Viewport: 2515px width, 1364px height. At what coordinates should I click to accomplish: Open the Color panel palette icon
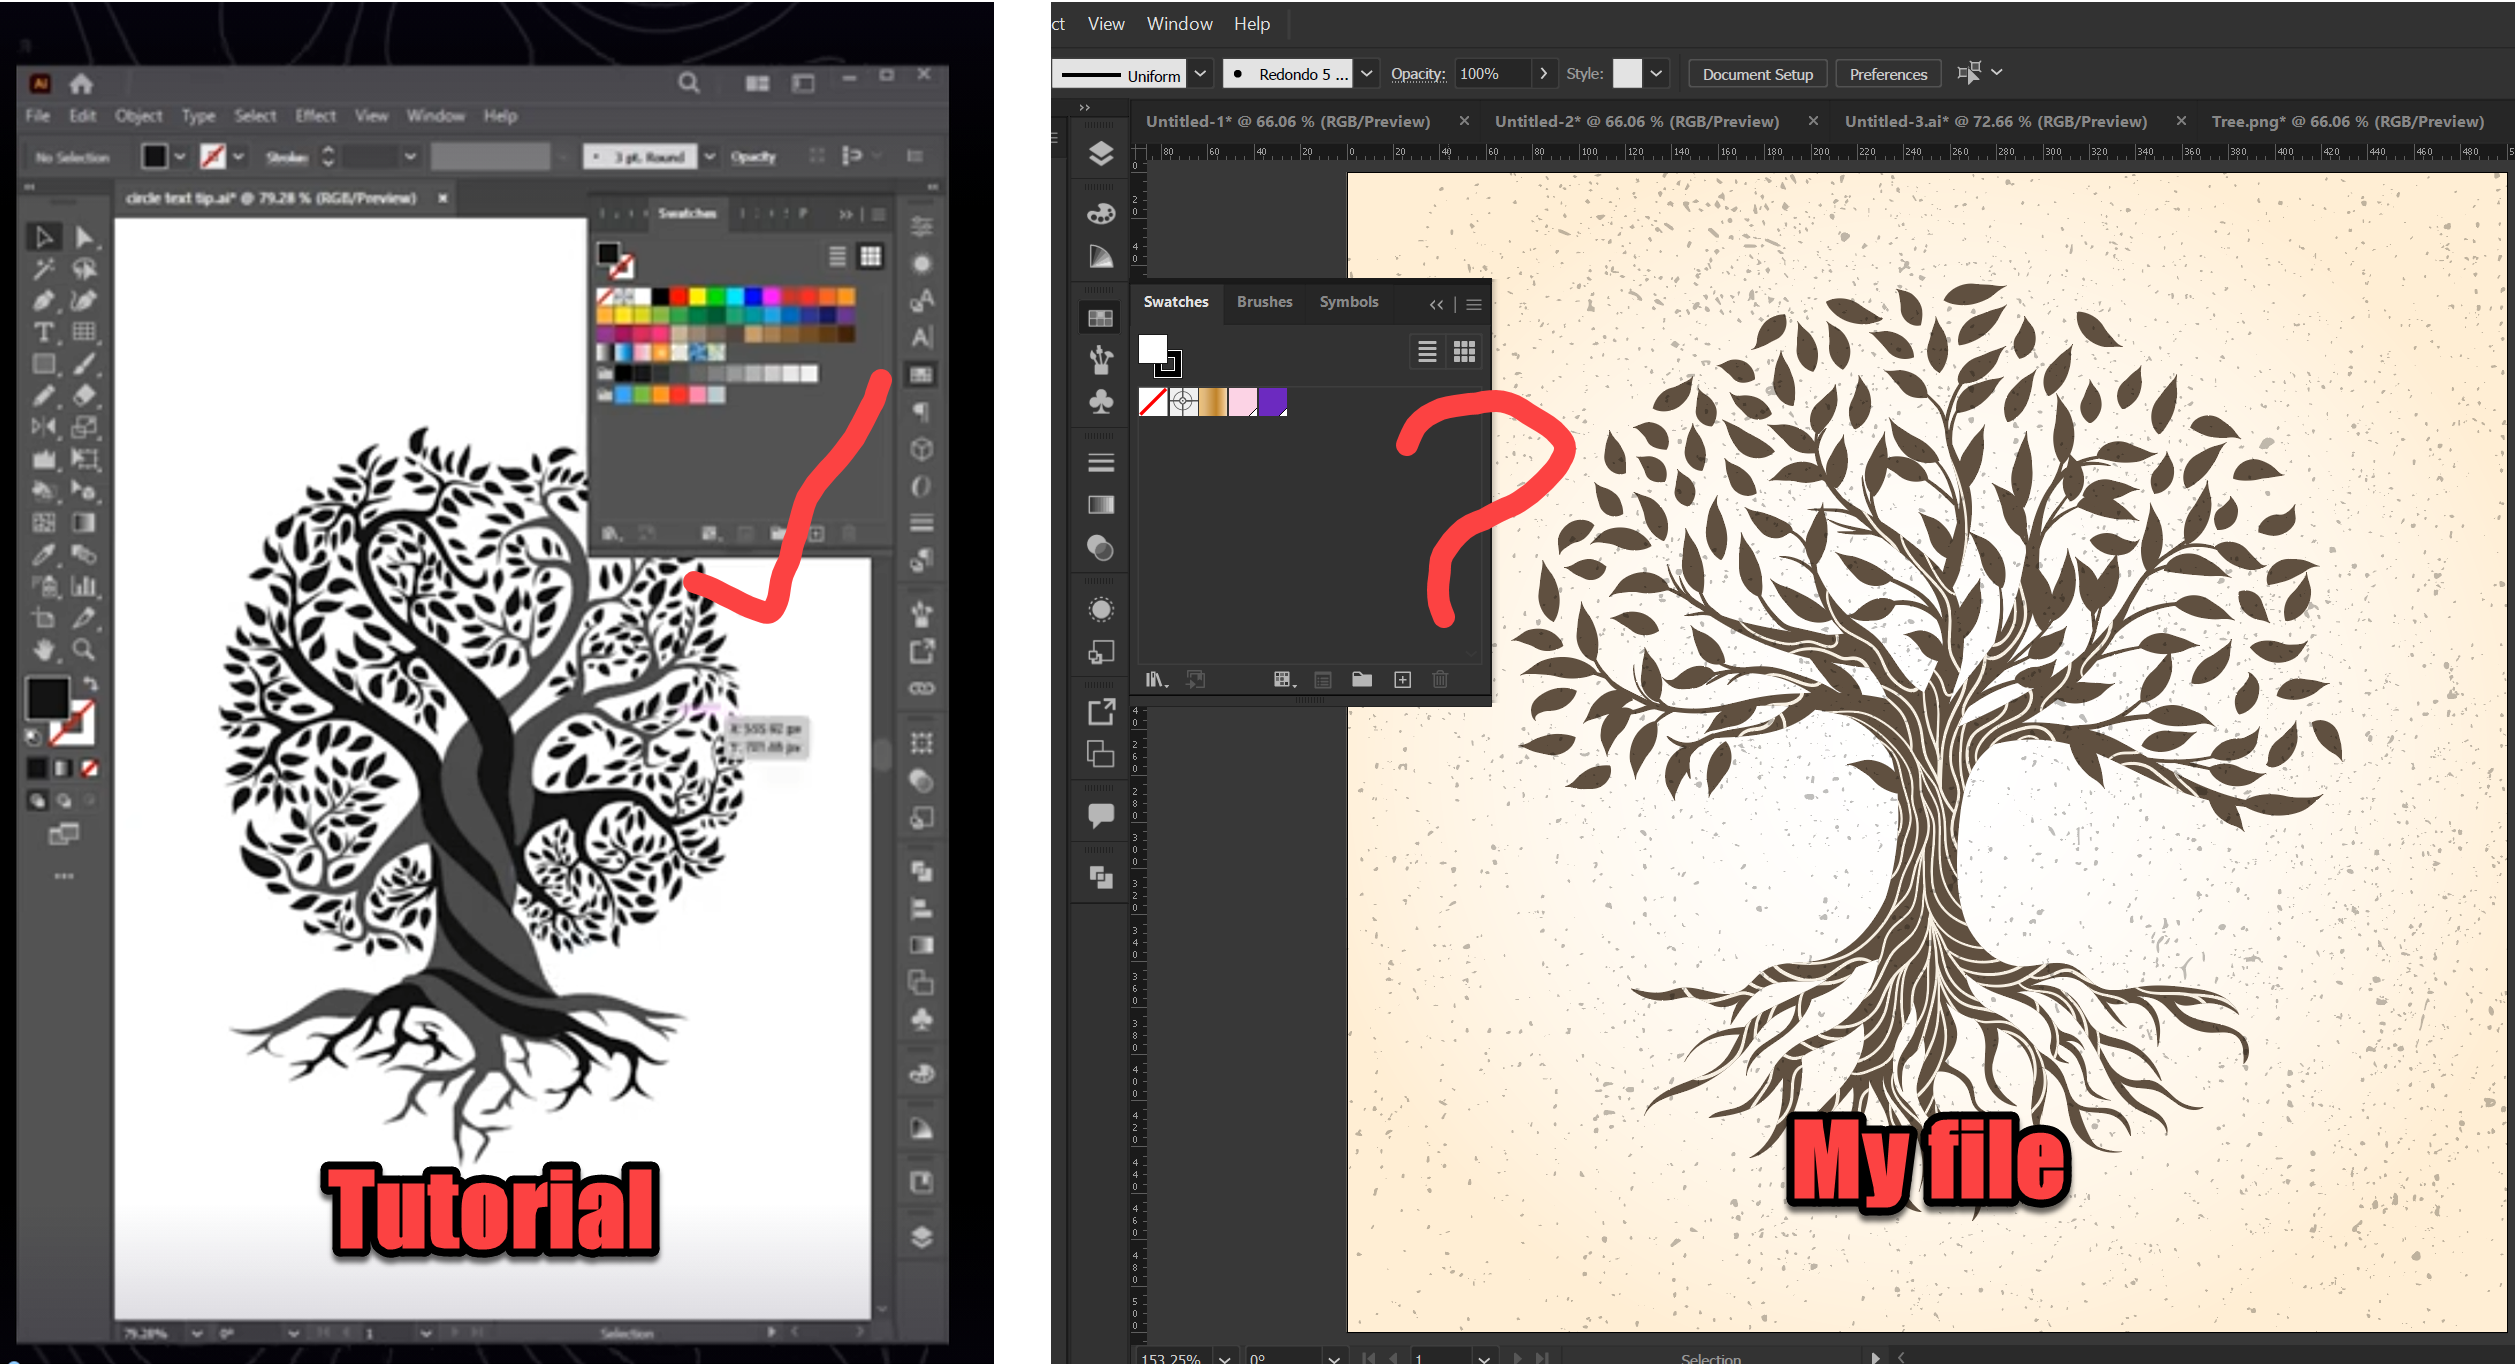[x=1100, y=212]
